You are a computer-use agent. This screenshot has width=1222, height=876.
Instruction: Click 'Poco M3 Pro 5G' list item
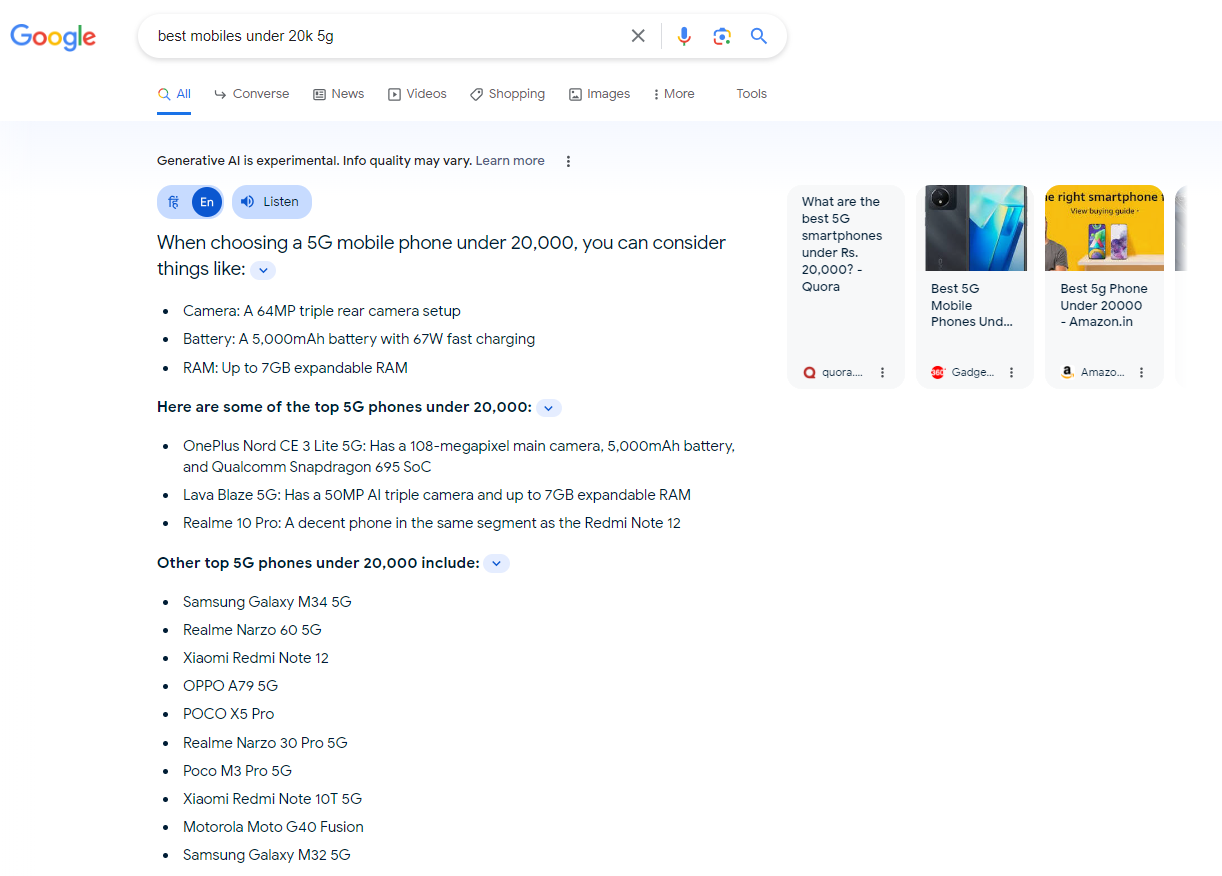pyautogui.click(x=237, y=771)
